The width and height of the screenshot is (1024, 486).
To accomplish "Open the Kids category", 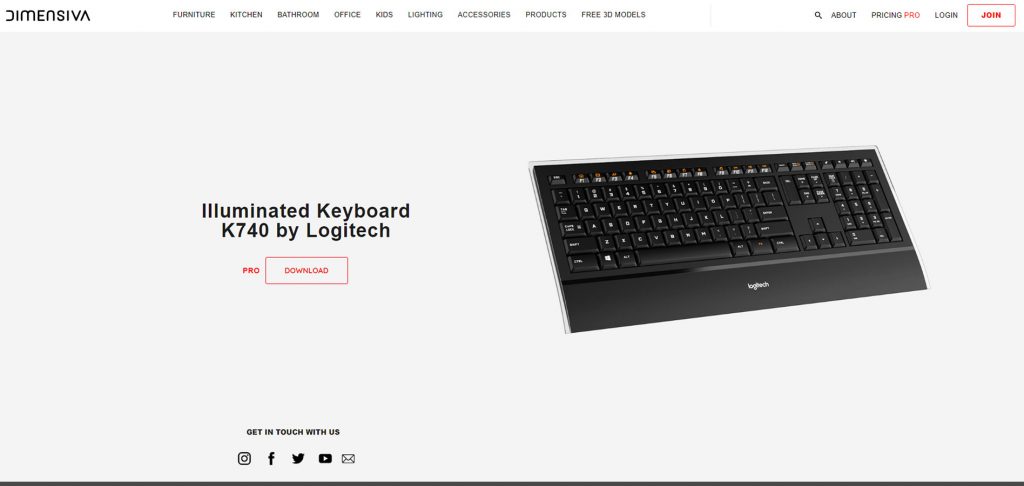I will 384,14.
